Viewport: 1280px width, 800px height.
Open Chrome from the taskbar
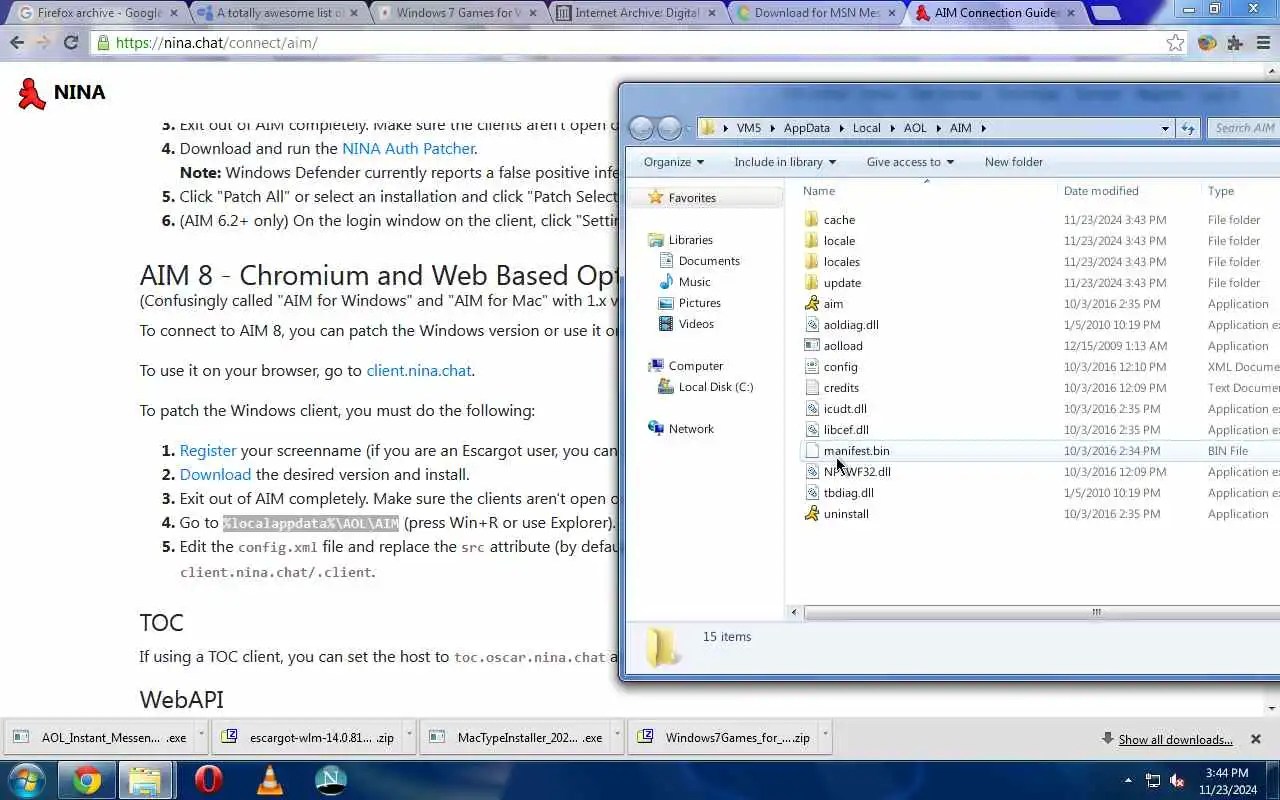pos(87,779)
